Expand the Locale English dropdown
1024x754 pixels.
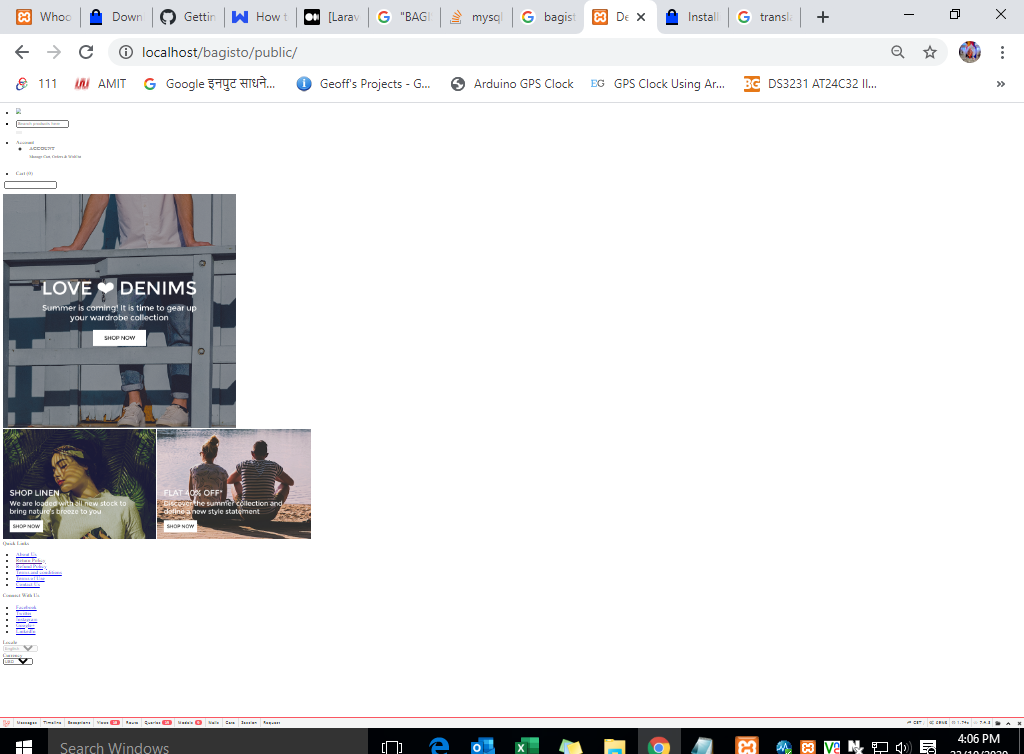pyautogui.click(x=20, y=648)
